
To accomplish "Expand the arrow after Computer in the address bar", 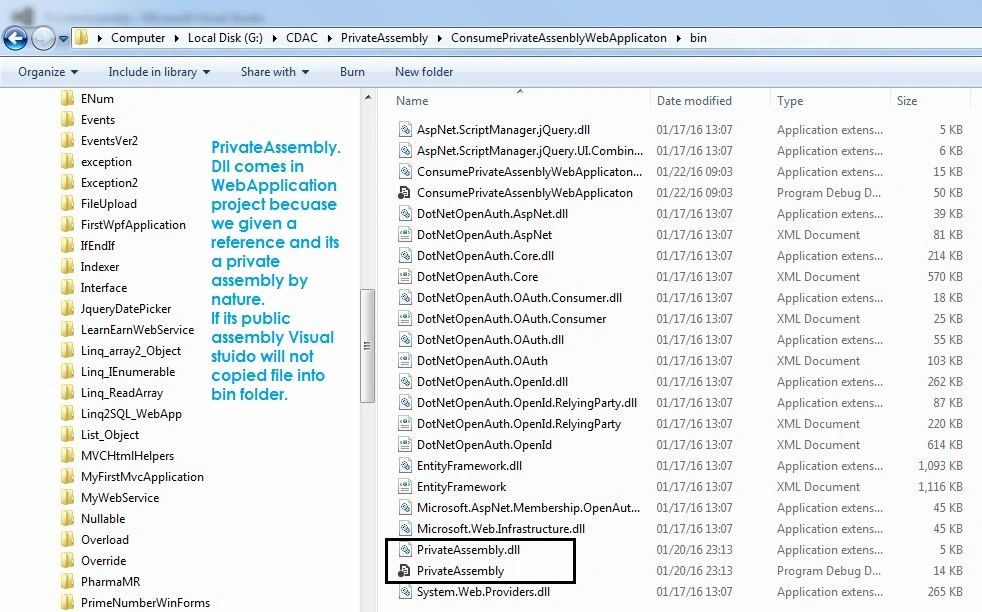I will [x=177, y=38].
